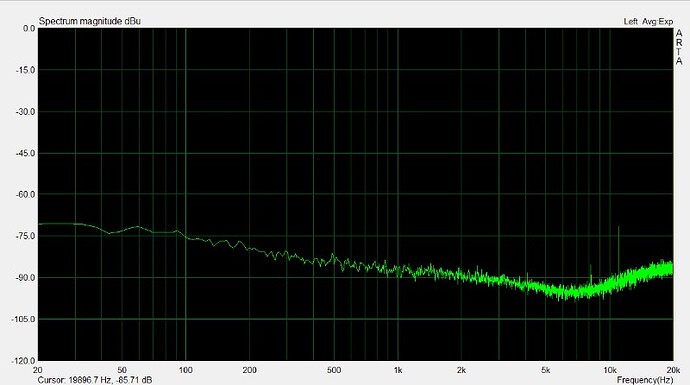Image resolution: width=690 pixels, height=385 pixels.
Task: Click the 0.0 y-axis value
Action: 29,28
